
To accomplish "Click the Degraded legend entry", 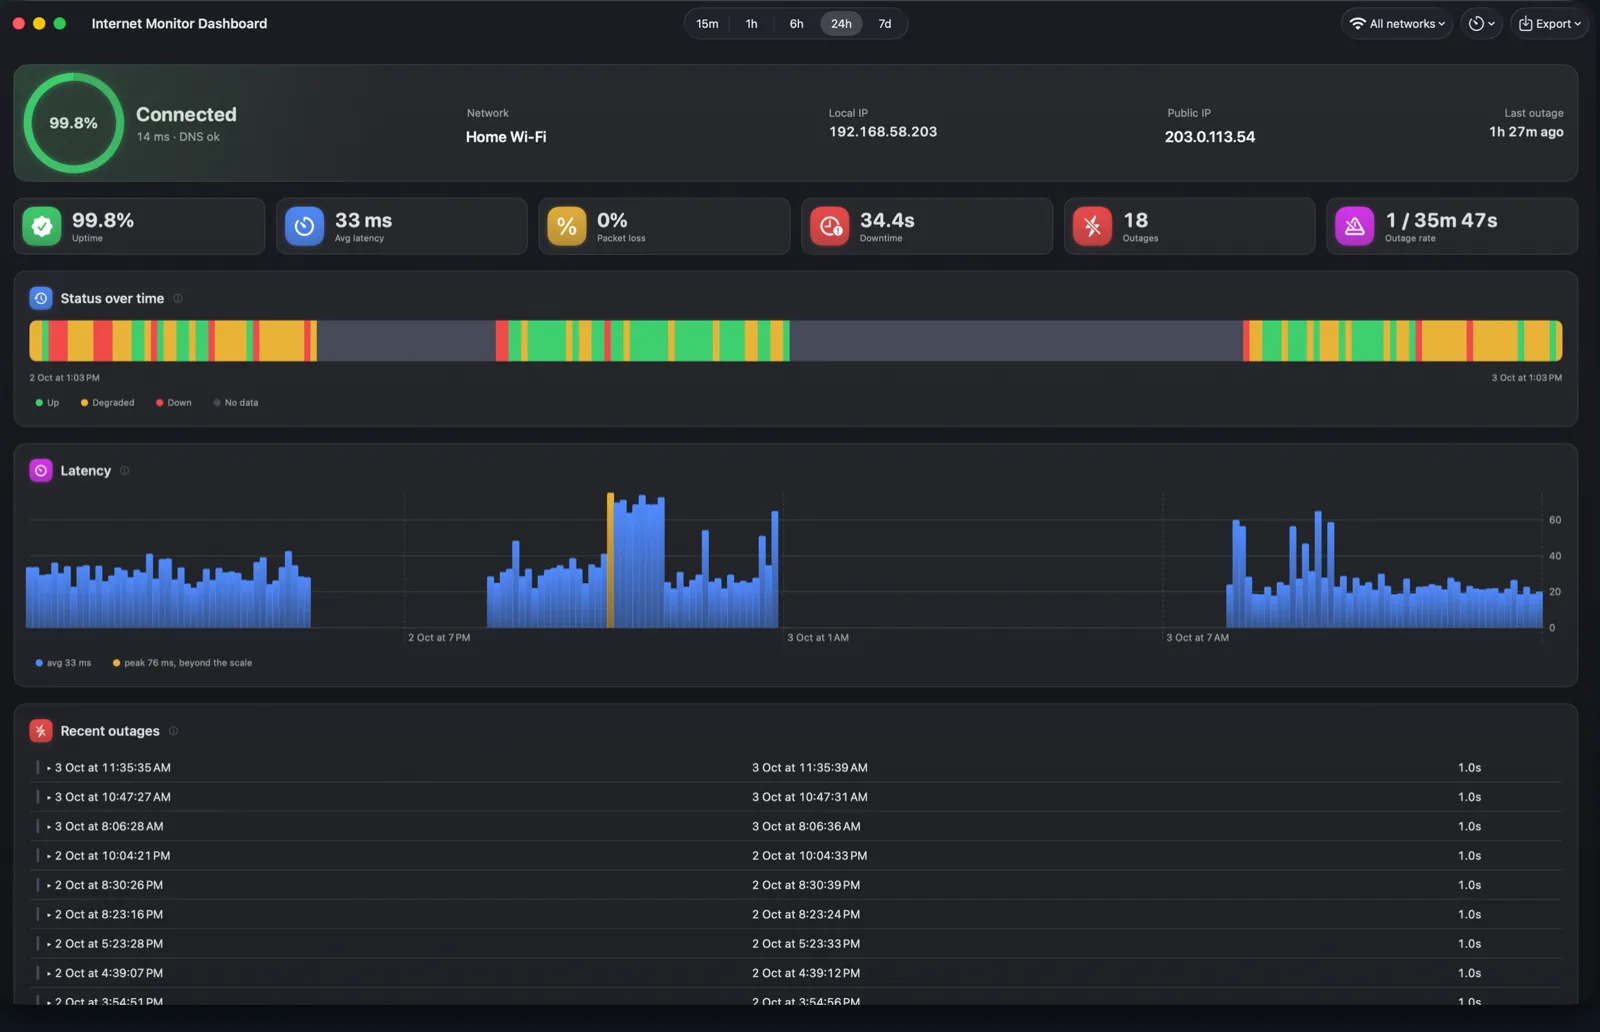I will [107, 403].
